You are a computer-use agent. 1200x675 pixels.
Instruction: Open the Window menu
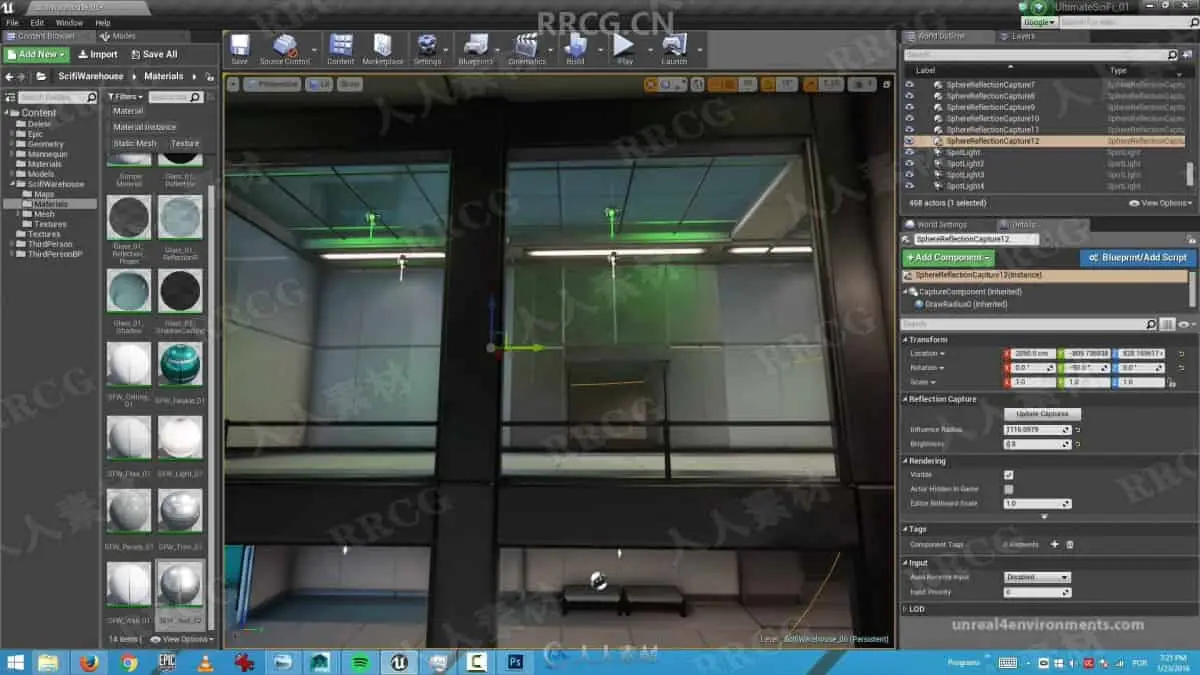69,22
